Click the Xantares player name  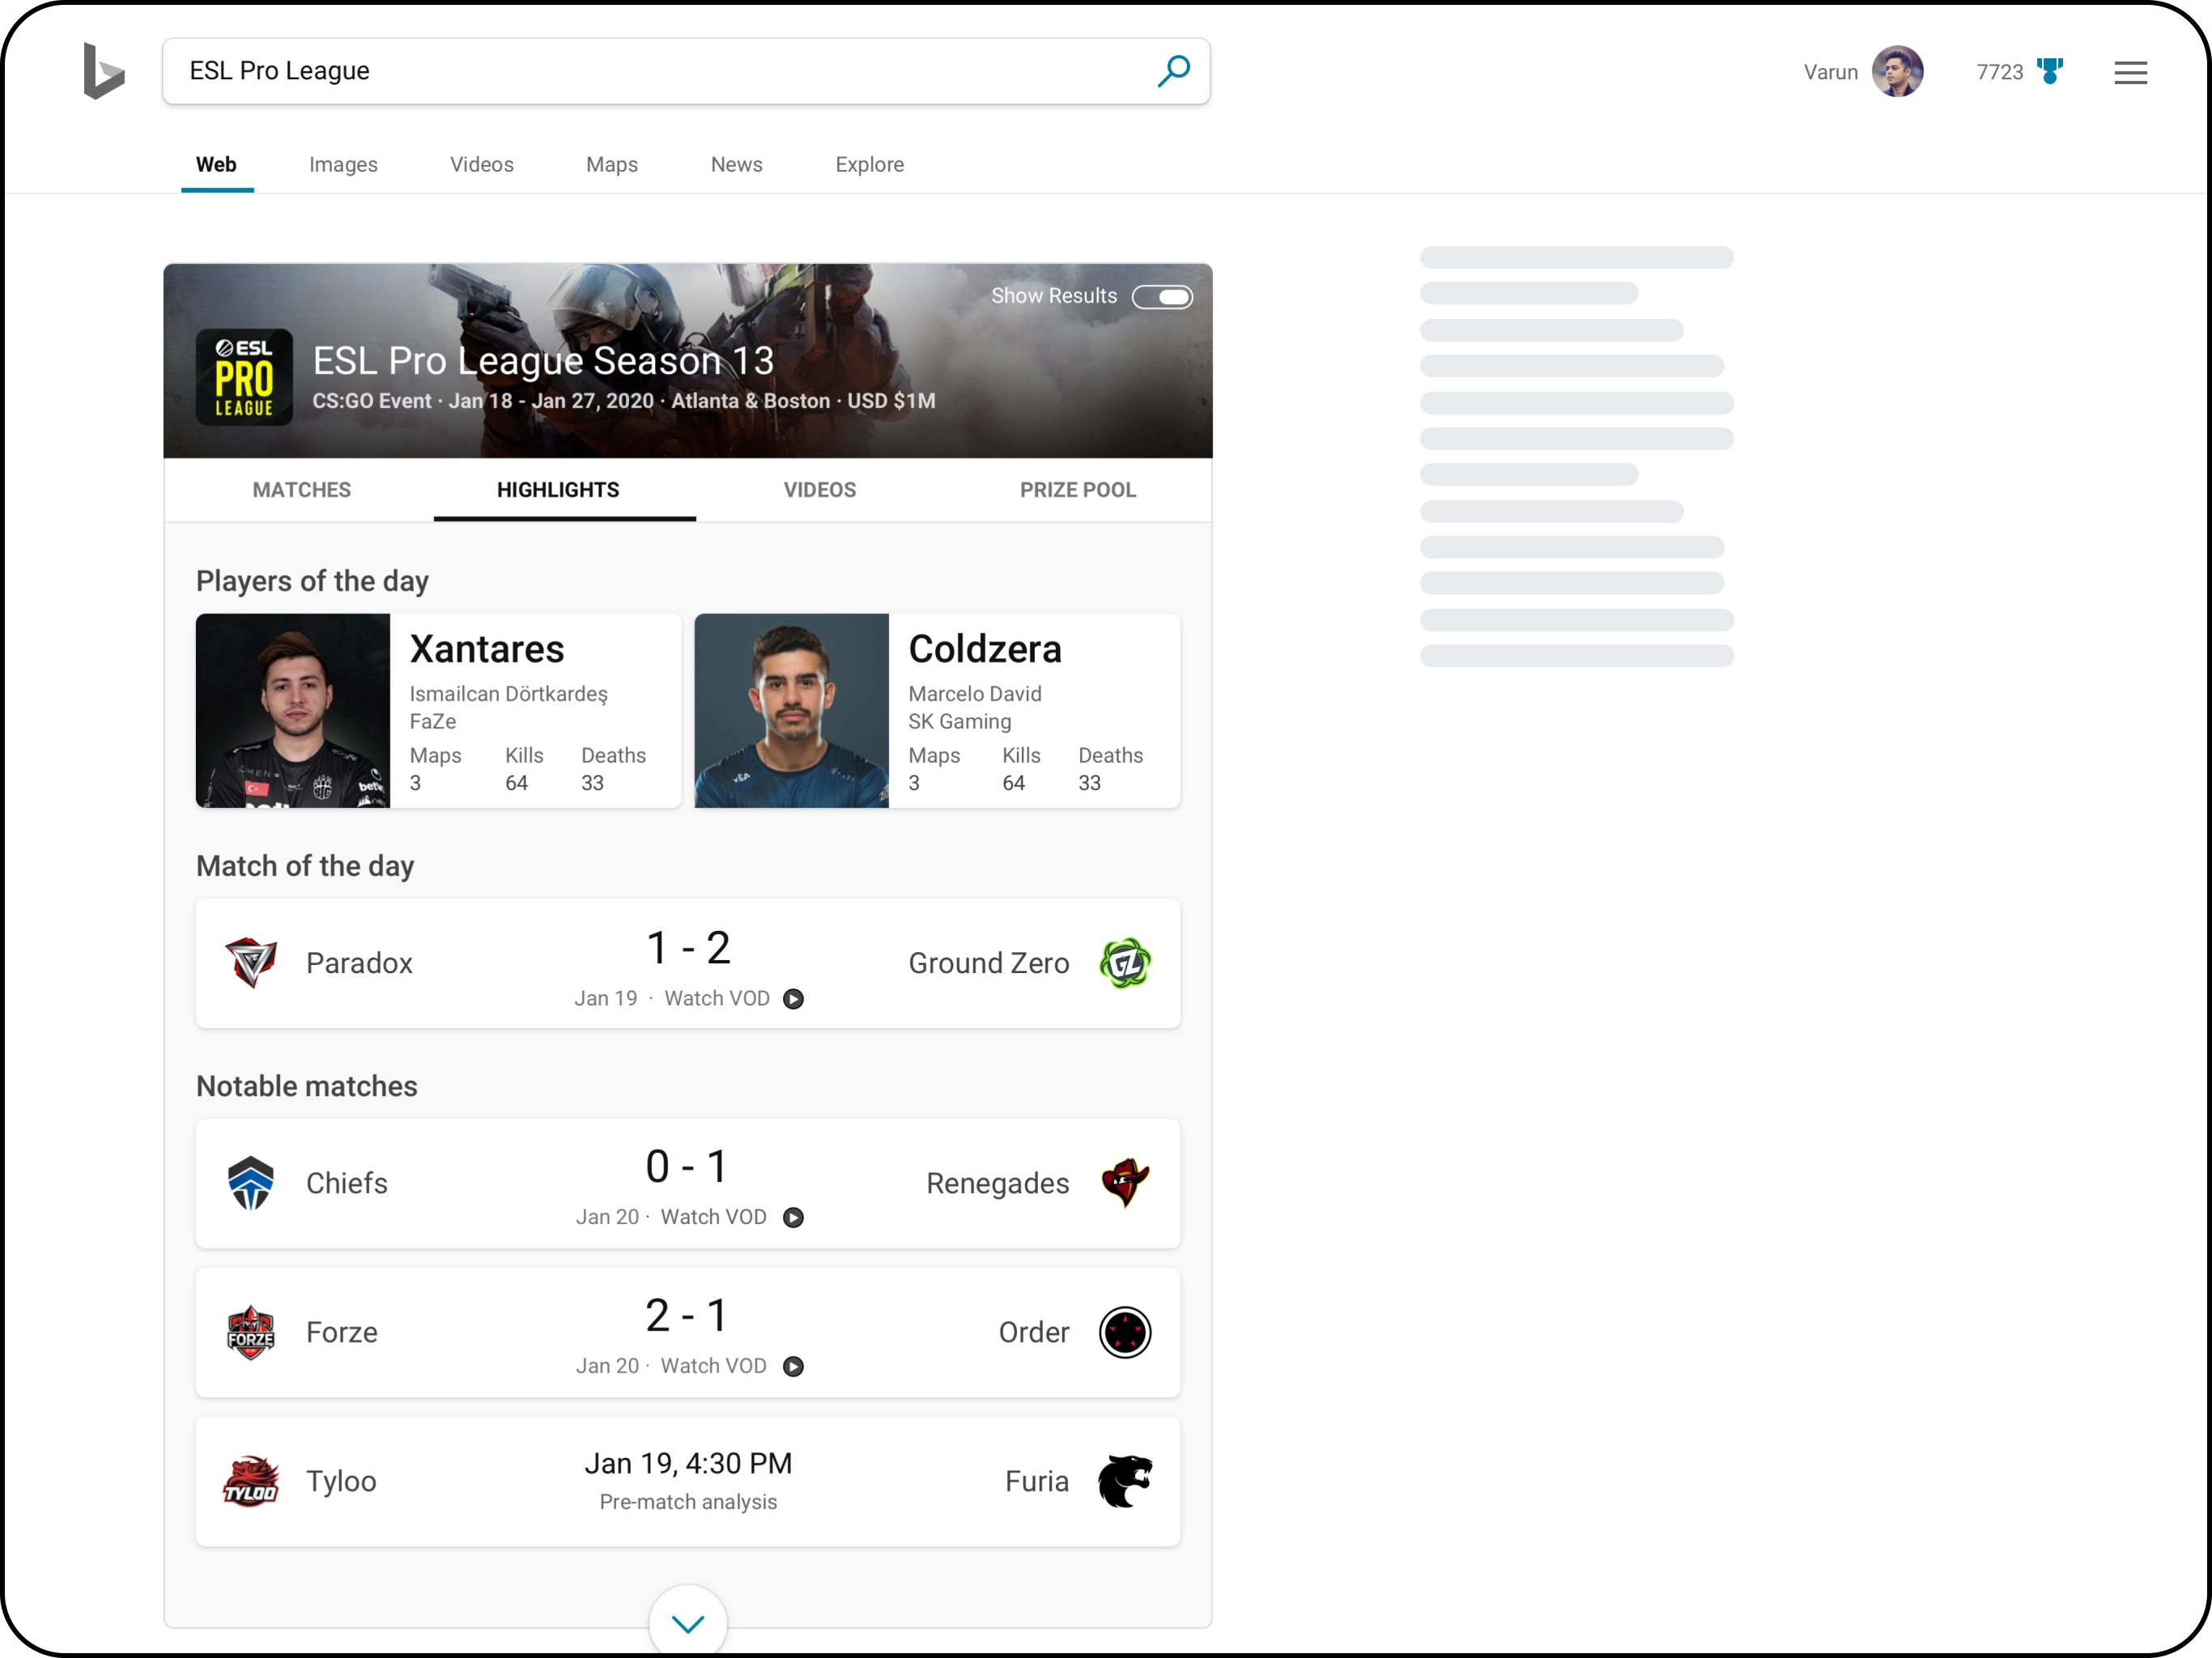(487, 649)
